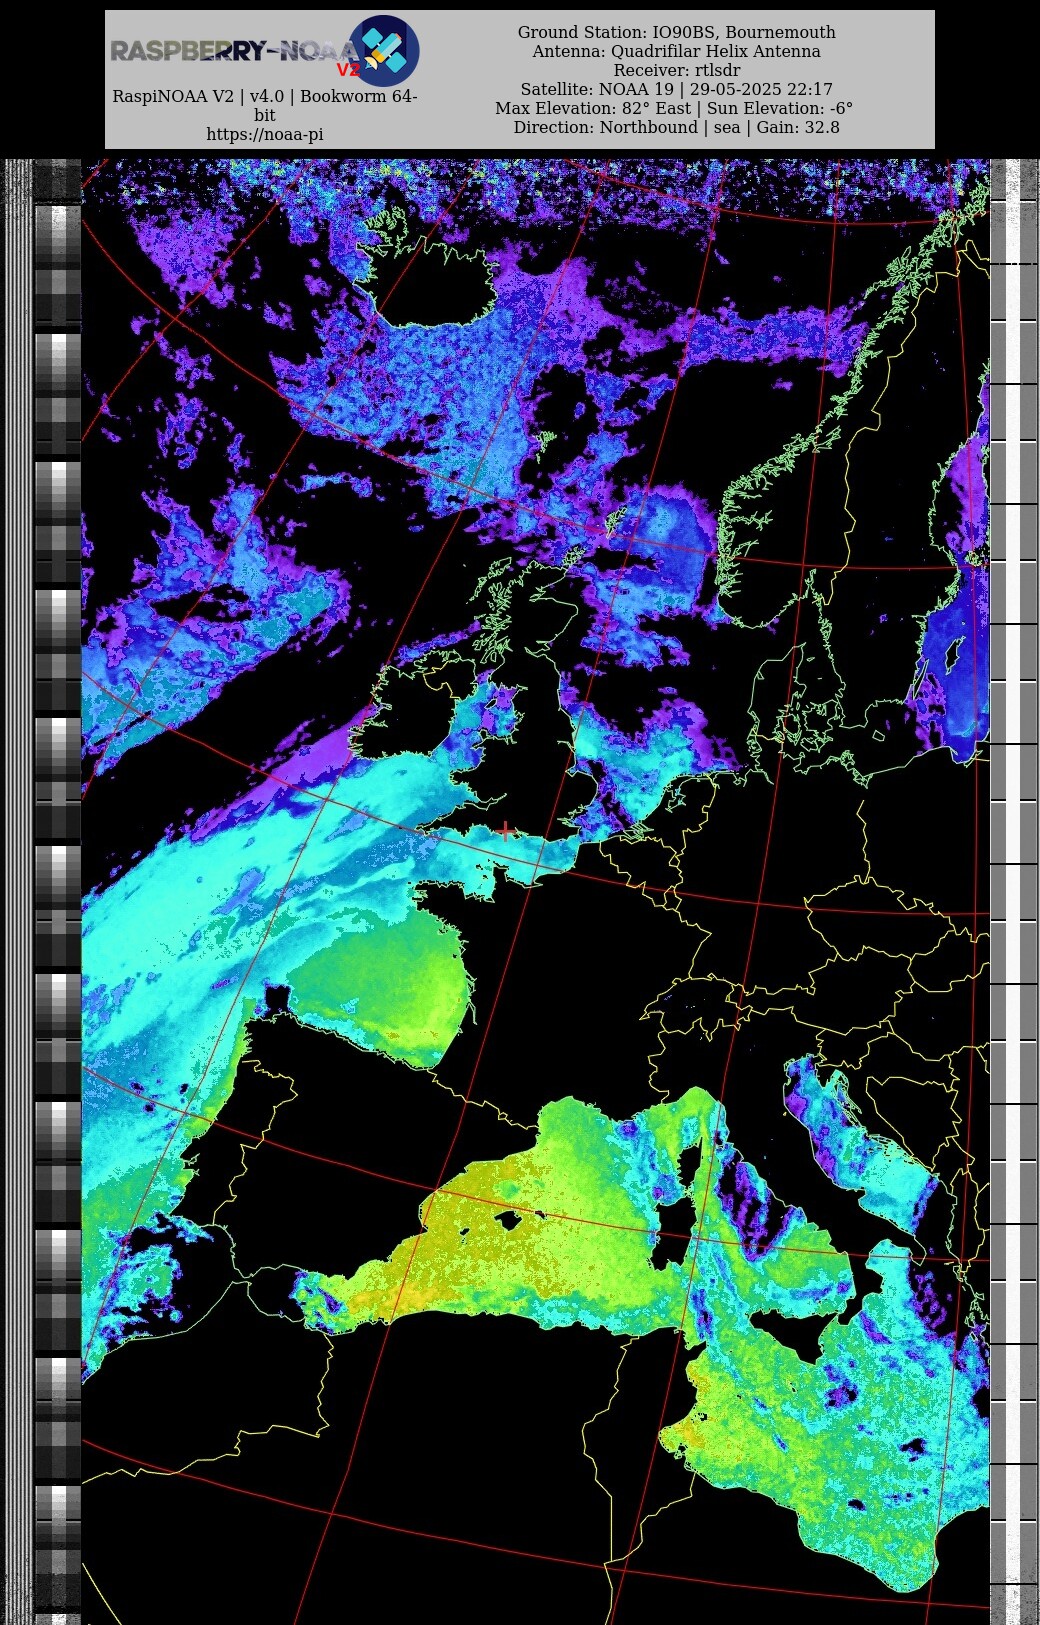Select the 'Receiver: rtlsdr' line
1040x1625 pixels.
pyautogui.click(x=677, y=70)
